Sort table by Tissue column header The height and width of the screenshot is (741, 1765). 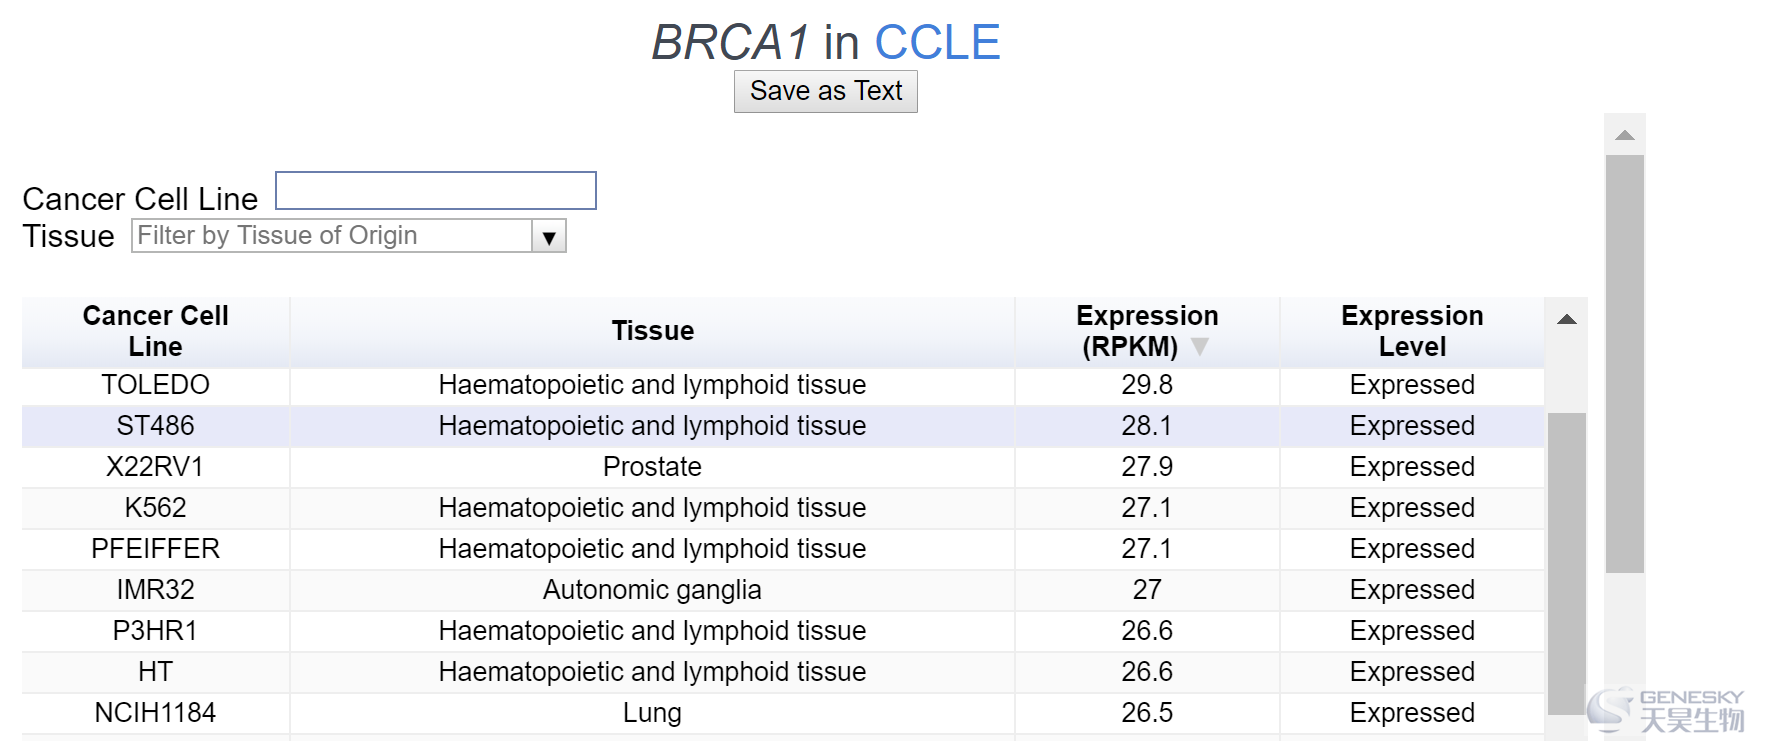coord(652,331)
